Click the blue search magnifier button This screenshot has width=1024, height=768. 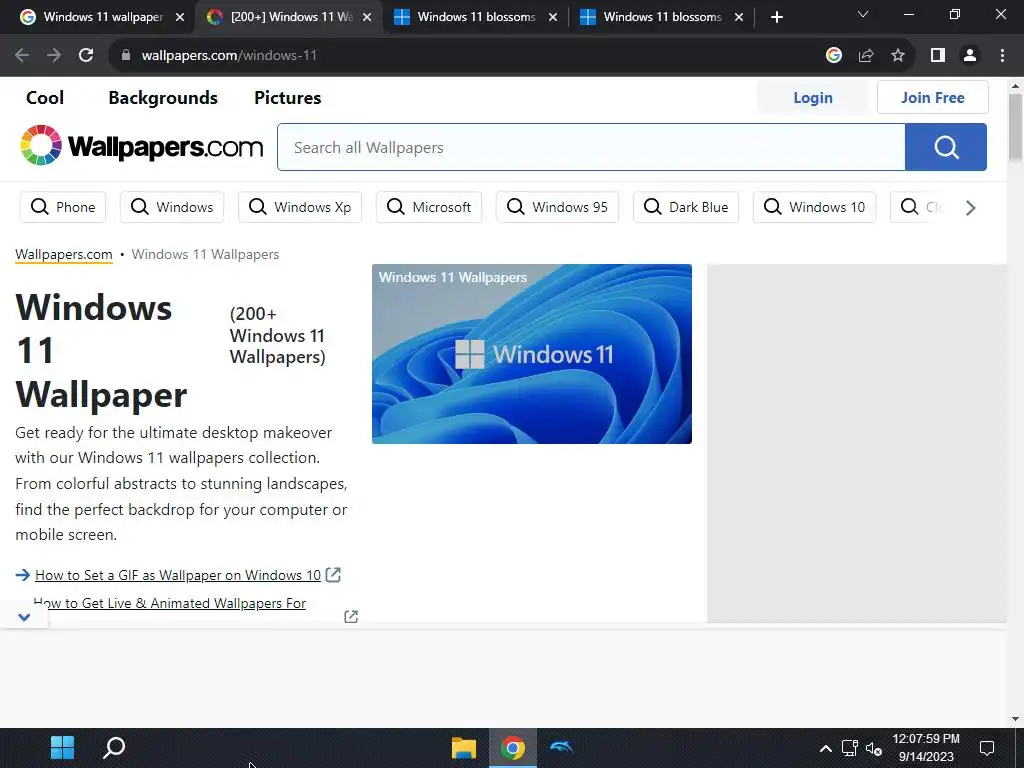(x=946, y=147)
